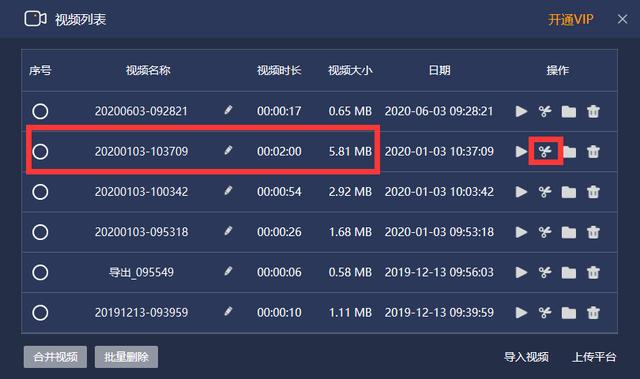Mark 20191213-093959 with its selection circle
This screenshot has width=640, height=379.
click(x=40, y=313)
